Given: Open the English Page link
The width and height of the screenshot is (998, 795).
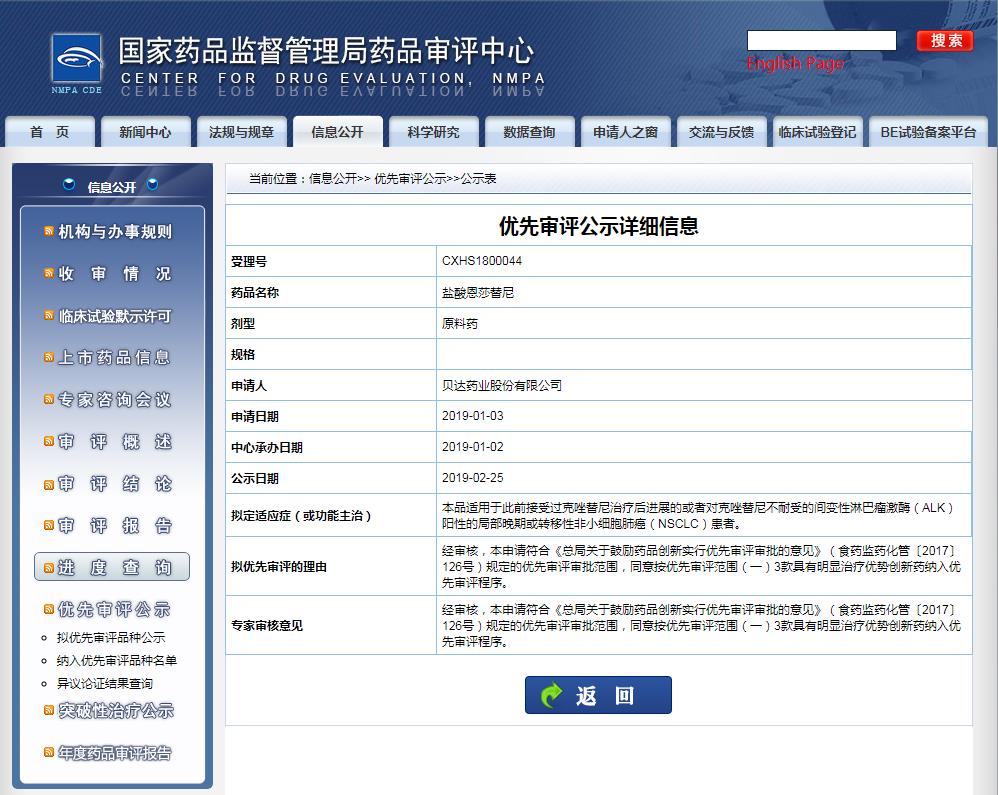Looking at the screenshot, I should (x=795, y=64).
